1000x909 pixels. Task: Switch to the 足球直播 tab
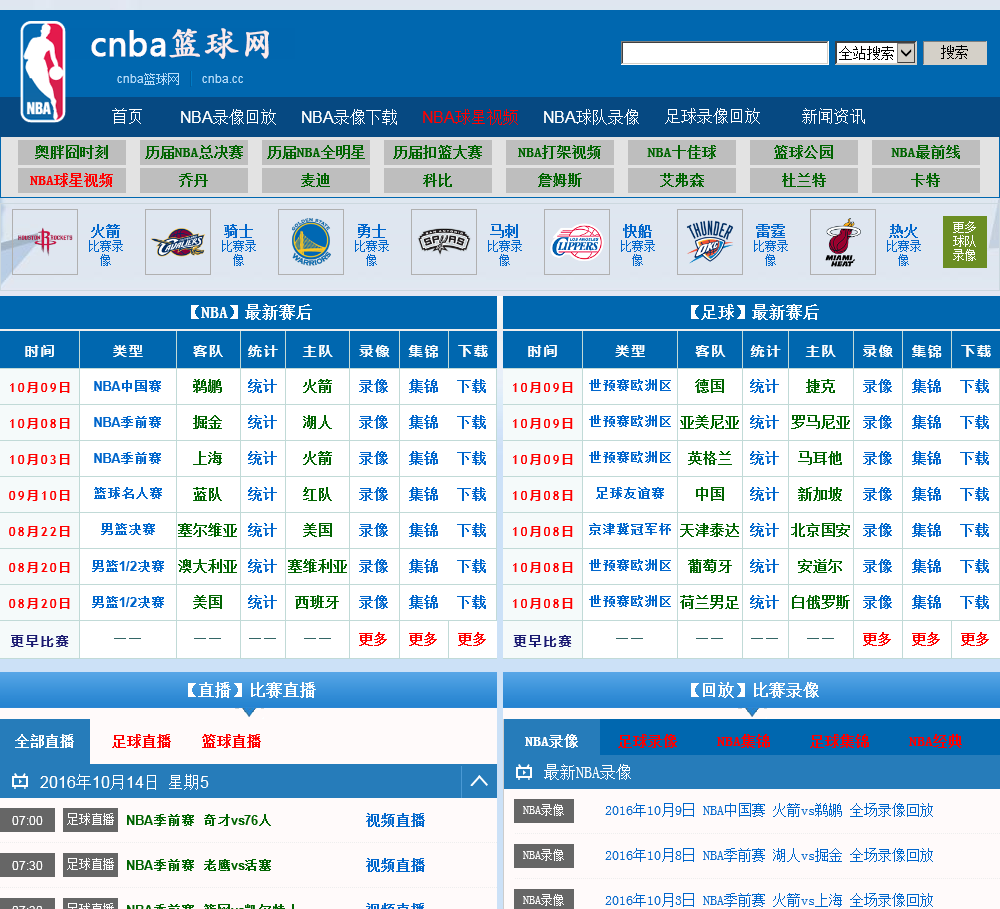142,741
